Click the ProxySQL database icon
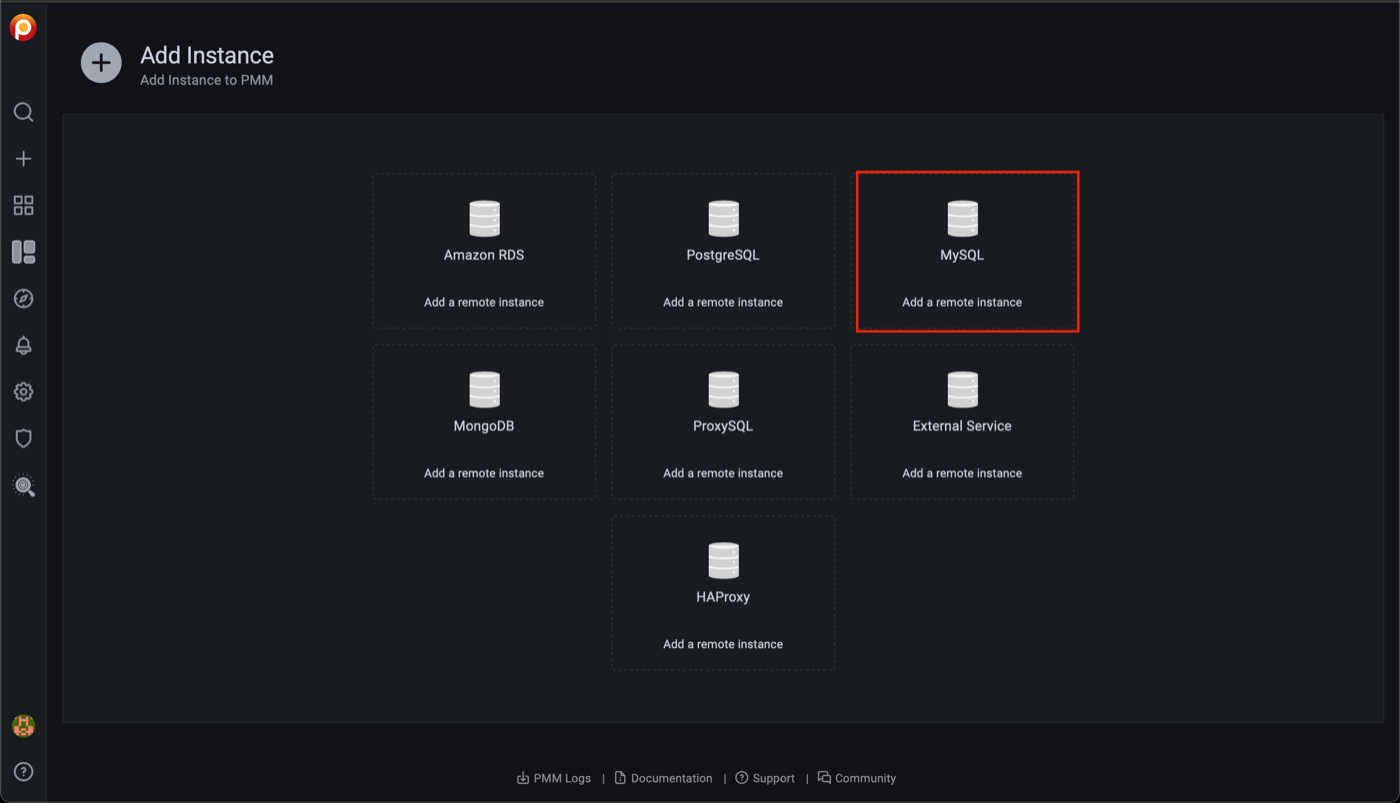 coord(723,390)
